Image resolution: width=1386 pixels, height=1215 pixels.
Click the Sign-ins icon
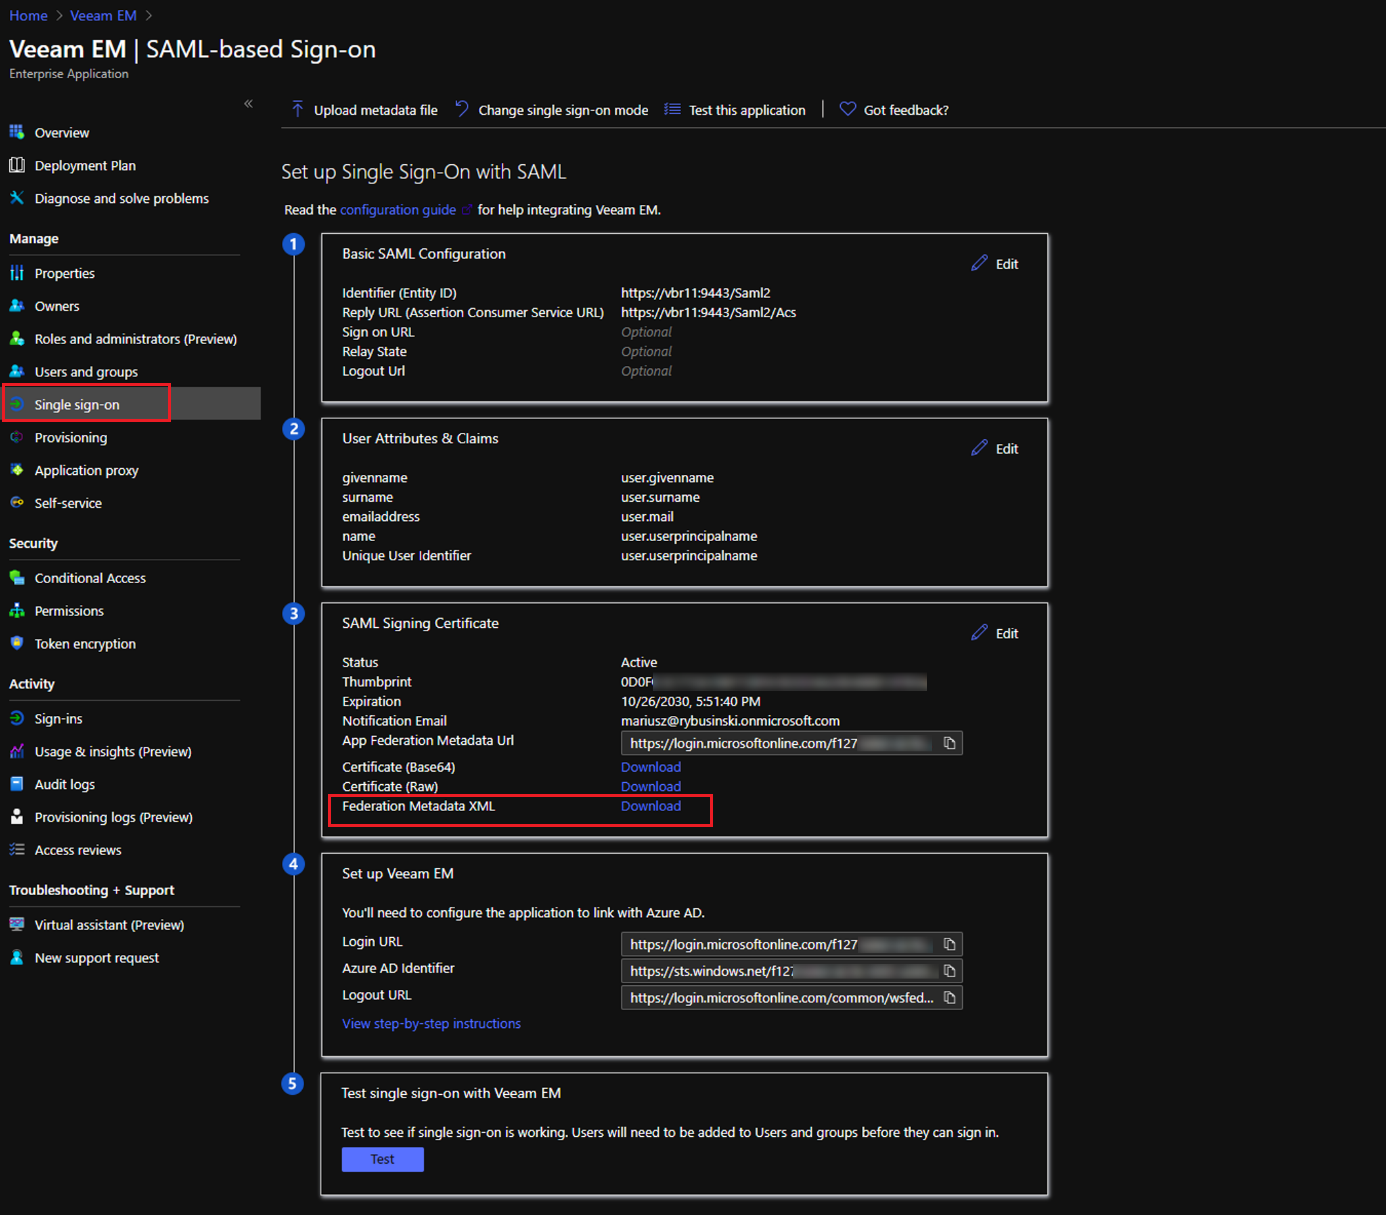pyautogui.click(x=17, y=718)
